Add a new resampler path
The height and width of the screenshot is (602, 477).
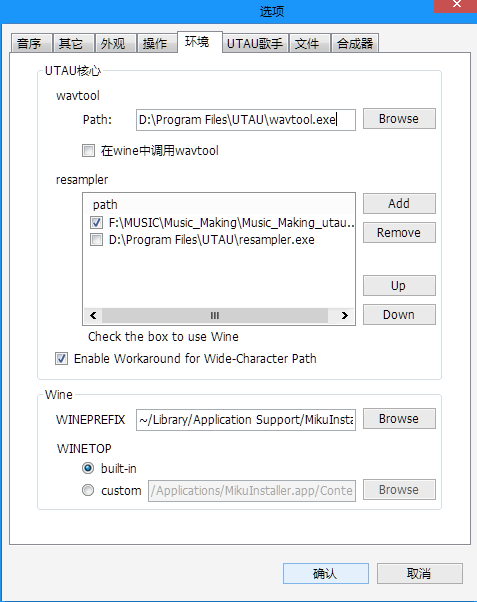[x=399, y=203]
